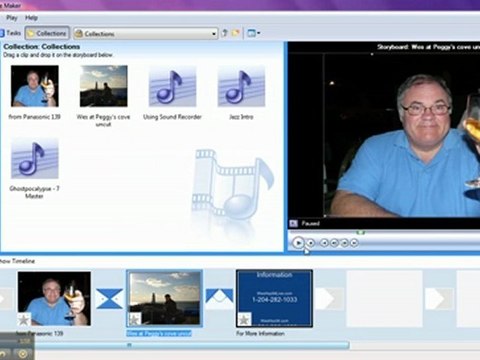This screenshot has width=480, height=360.
Task: Click the 'Ghostpocalypse - 7 Master' label
Action: [34, 192]
